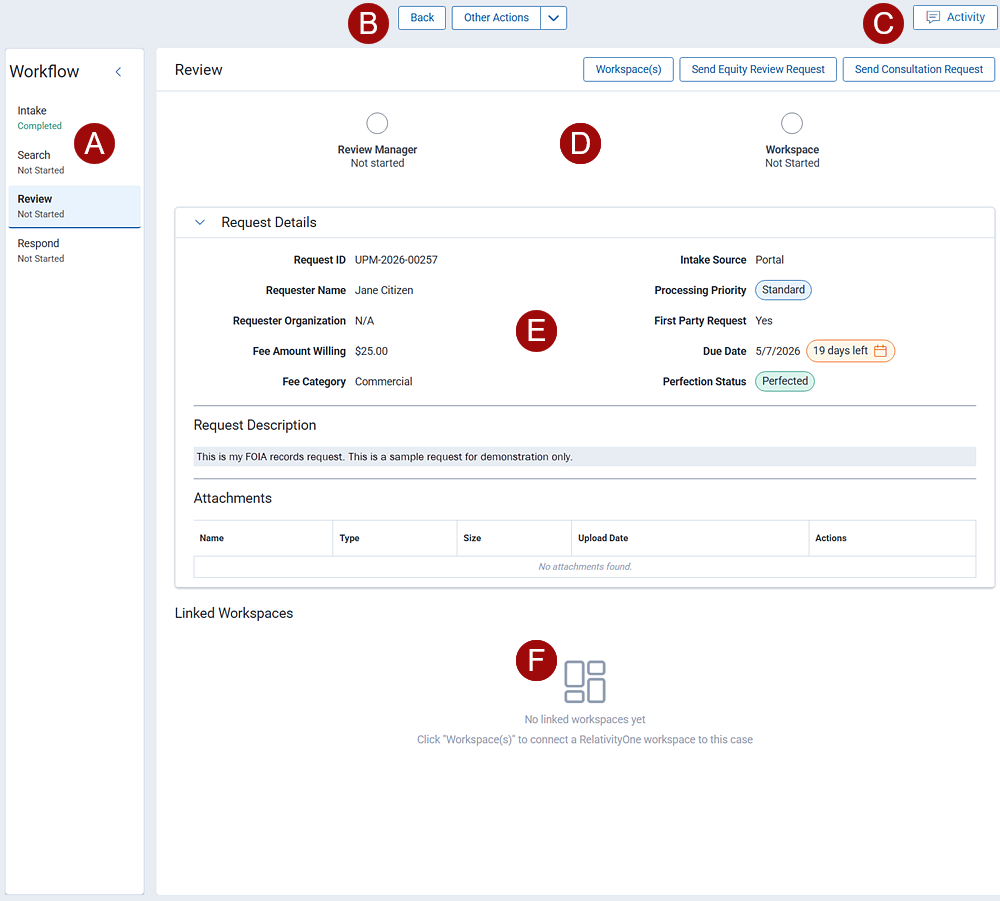Viewport: 1000px width, 901px height.
Task: Collapse the Workflow sidebar chevron
Action: tap(118, 72)
